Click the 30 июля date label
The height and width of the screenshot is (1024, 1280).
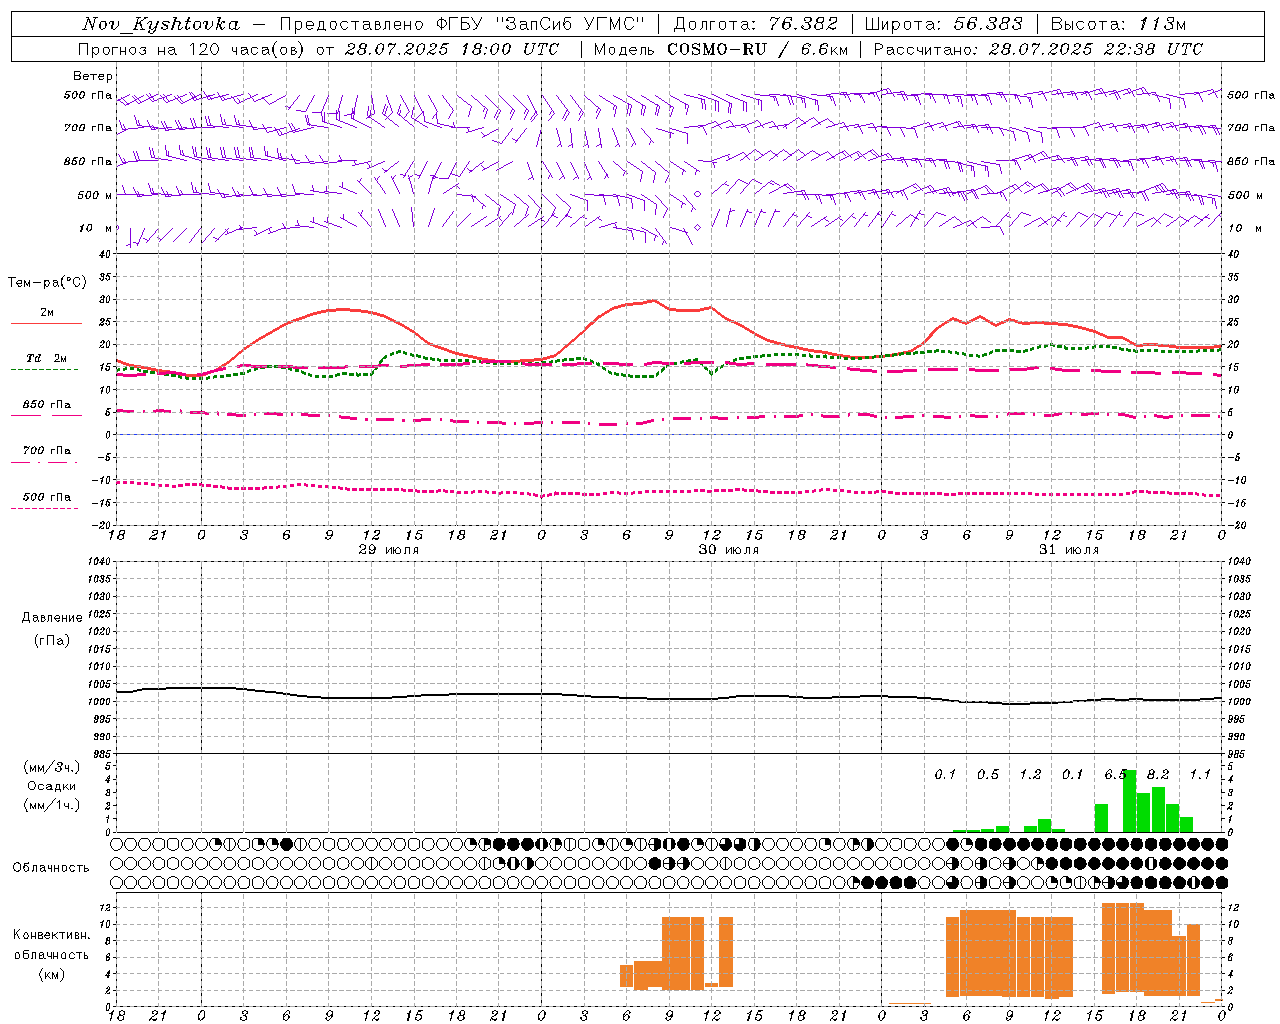click(x=728, y=550)
